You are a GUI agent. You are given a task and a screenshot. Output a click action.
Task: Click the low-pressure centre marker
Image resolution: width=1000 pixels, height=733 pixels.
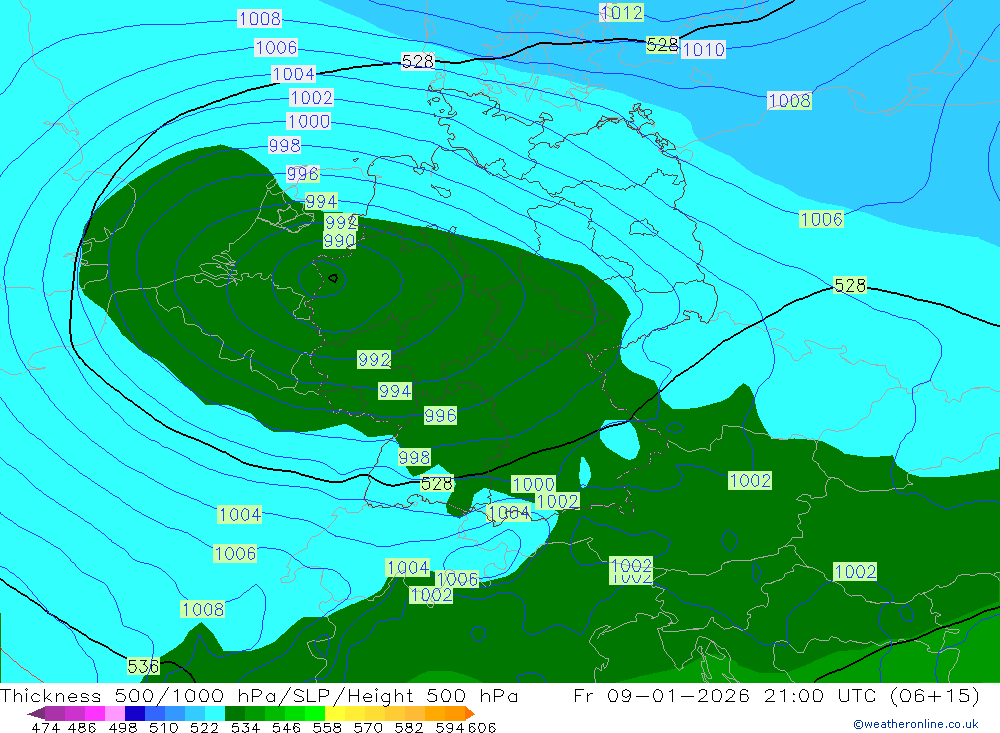(333, 278)
